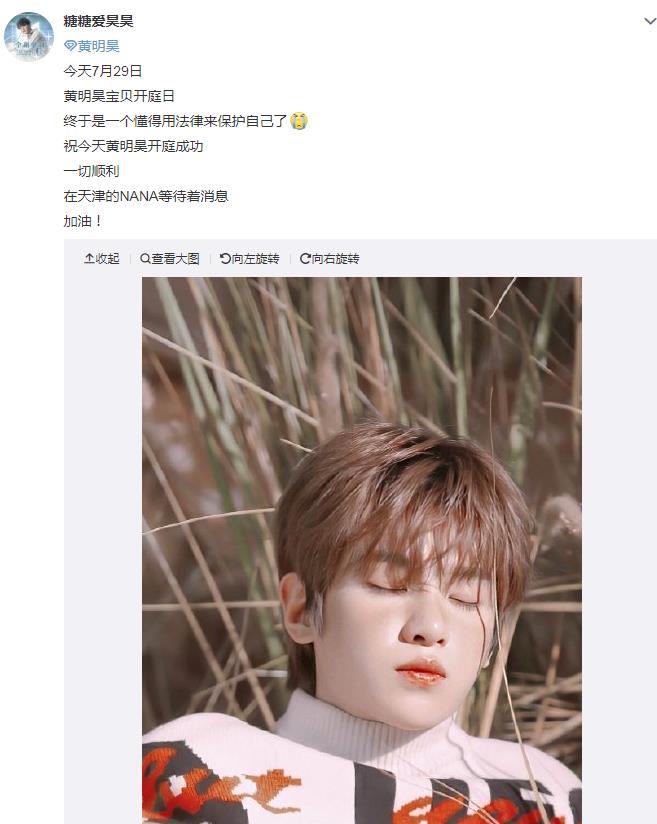The image size is (657, 824).
Task: Click the post line 今天7月29日
Action: click(x=103, y=71)
